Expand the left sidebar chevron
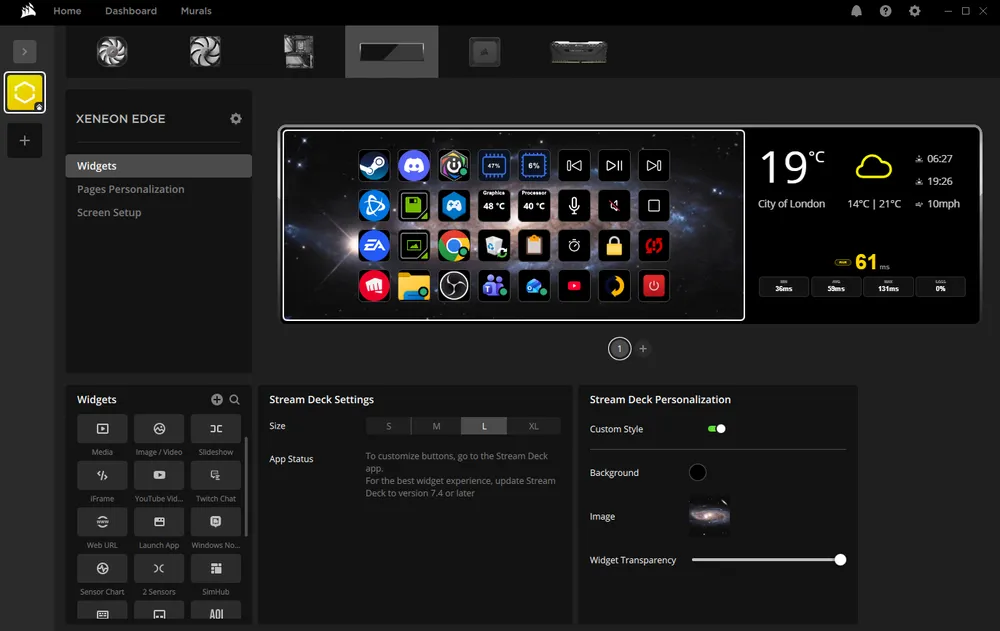Screen dimensions: 1000x631 pos(24,52)
